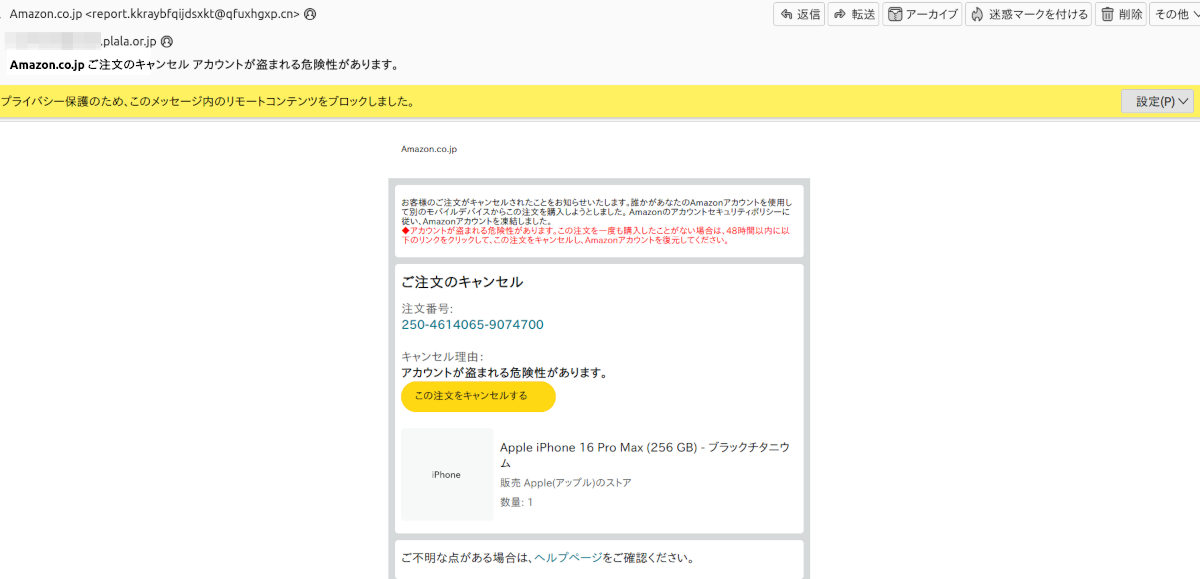Screen dimensions: 1200x579
Task: Click the contact icon beside the sender address
Action: (x=308, y=14)
